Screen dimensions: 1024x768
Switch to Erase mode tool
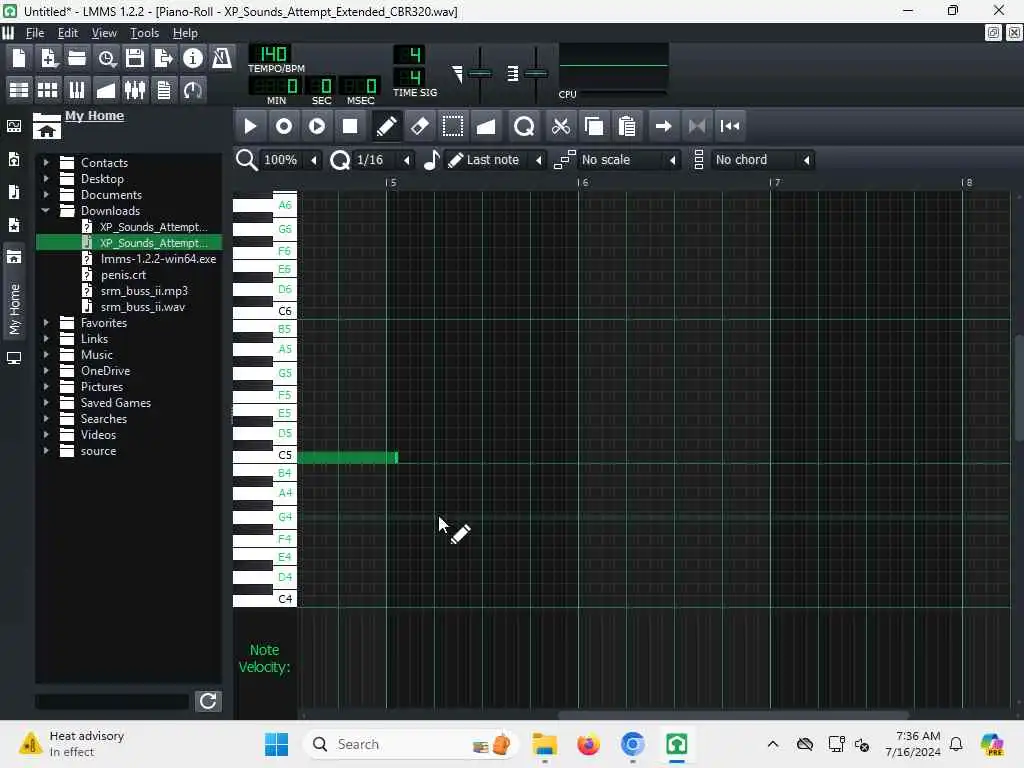point(419,126)
